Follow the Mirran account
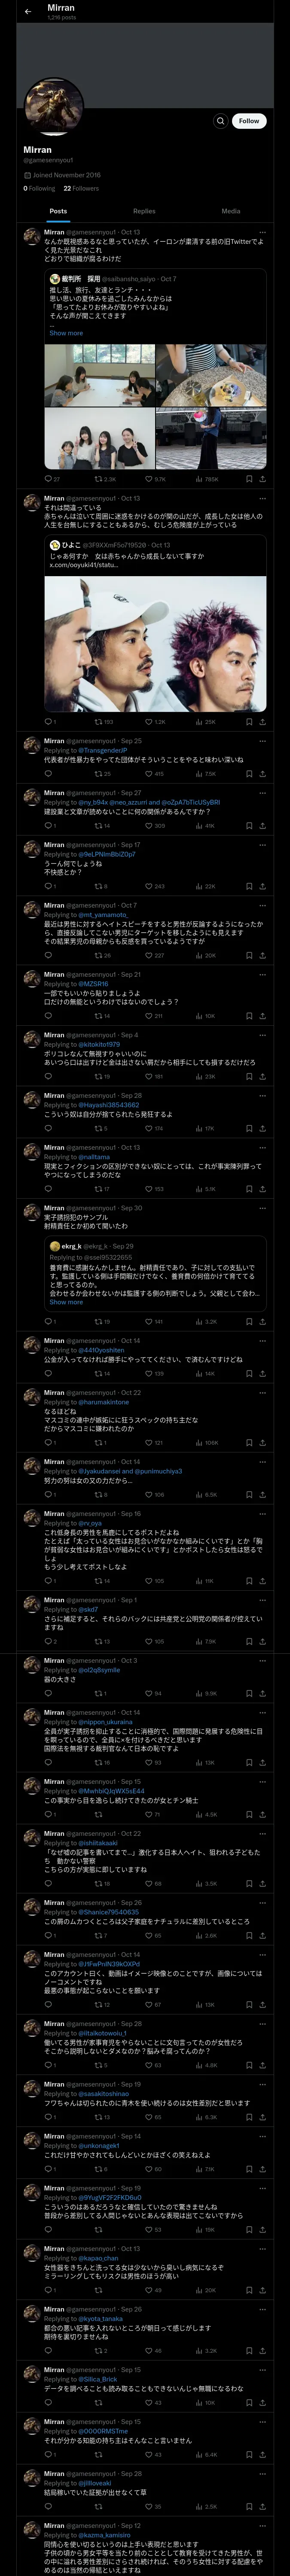Viewport: 290px width, 2576px height. [249, 121]
